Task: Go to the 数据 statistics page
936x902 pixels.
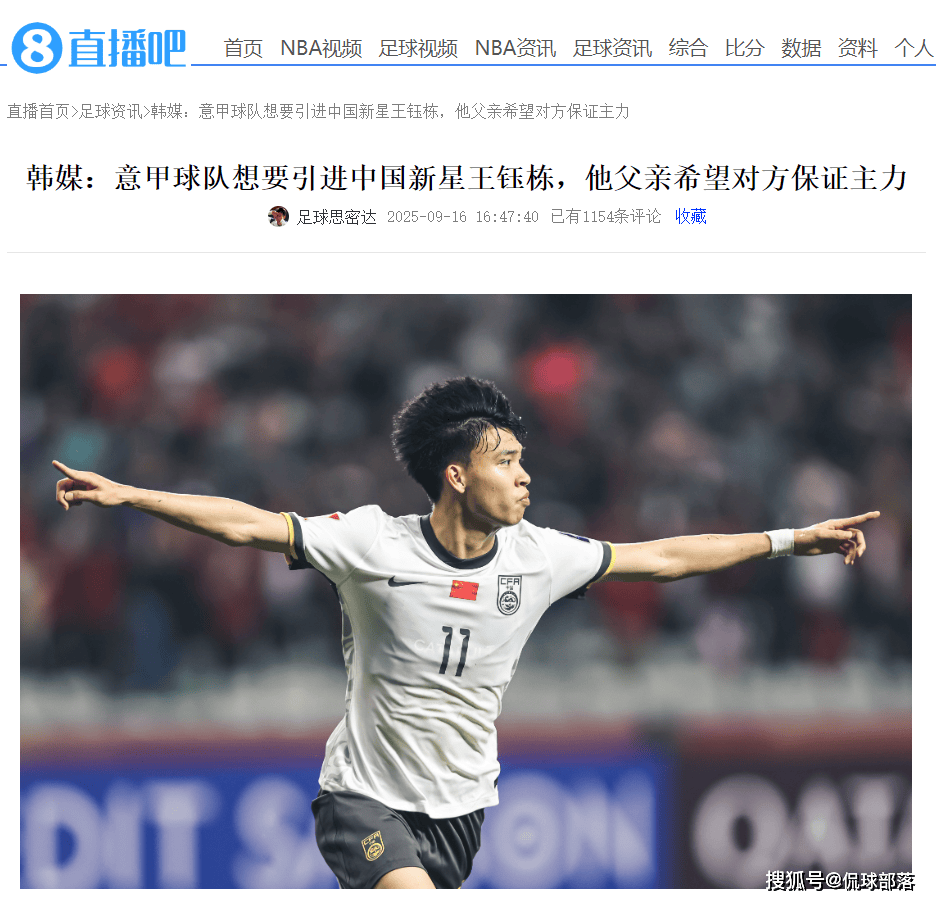Action: click(x=801, y=48)
